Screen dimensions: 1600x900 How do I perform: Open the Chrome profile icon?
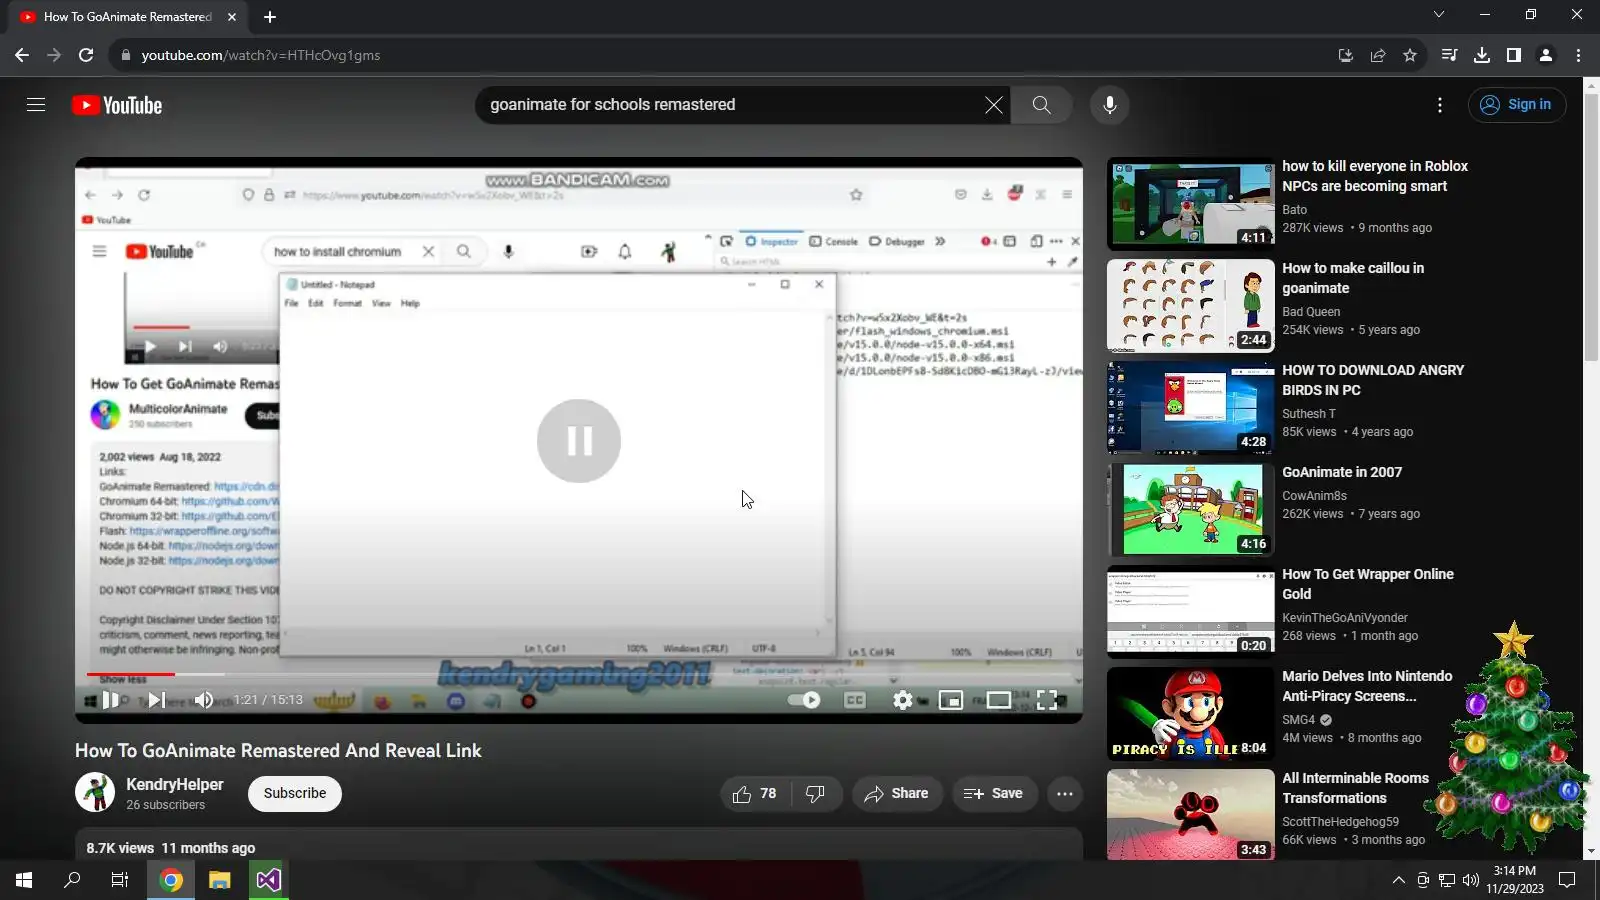click(x=1546, y=55)
